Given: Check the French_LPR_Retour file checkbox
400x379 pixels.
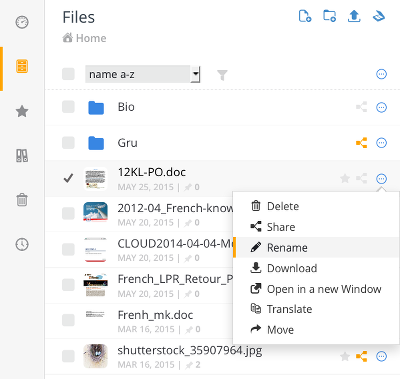Looking at the screenshot, I should point(68,285).
